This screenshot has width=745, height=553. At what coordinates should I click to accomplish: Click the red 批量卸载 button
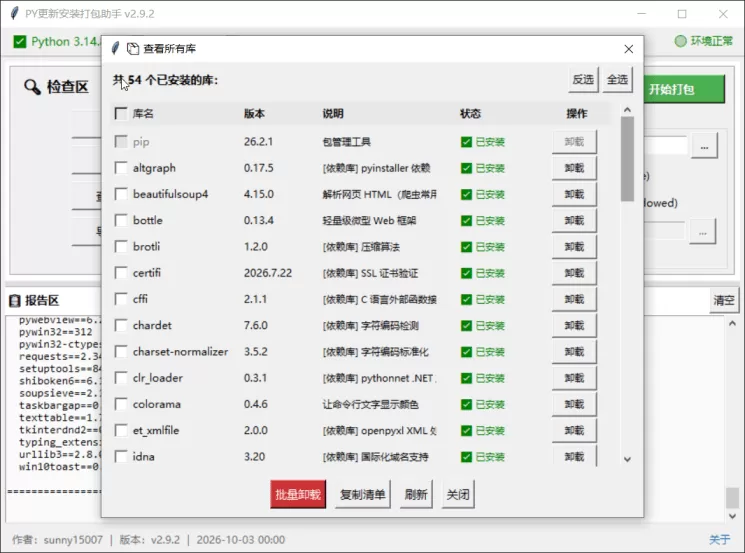tap(298, 495)
